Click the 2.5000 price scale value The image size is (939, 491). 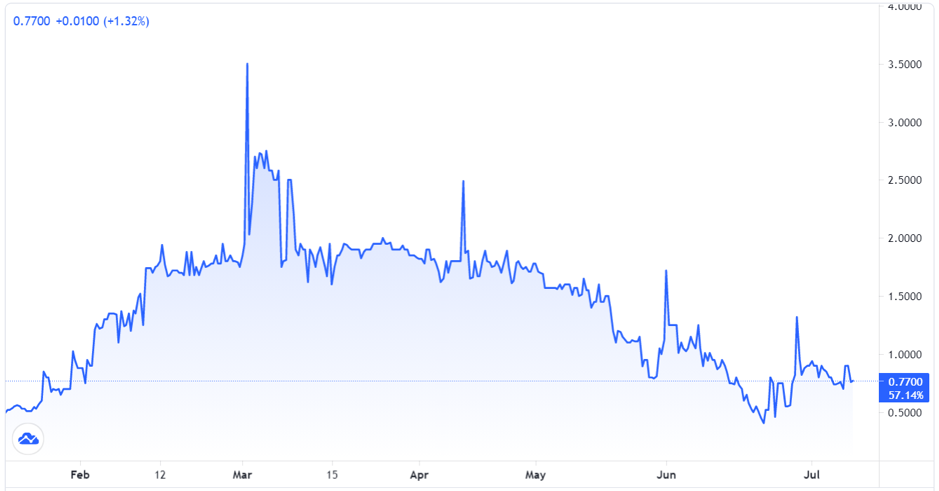(x=904, y=181)
